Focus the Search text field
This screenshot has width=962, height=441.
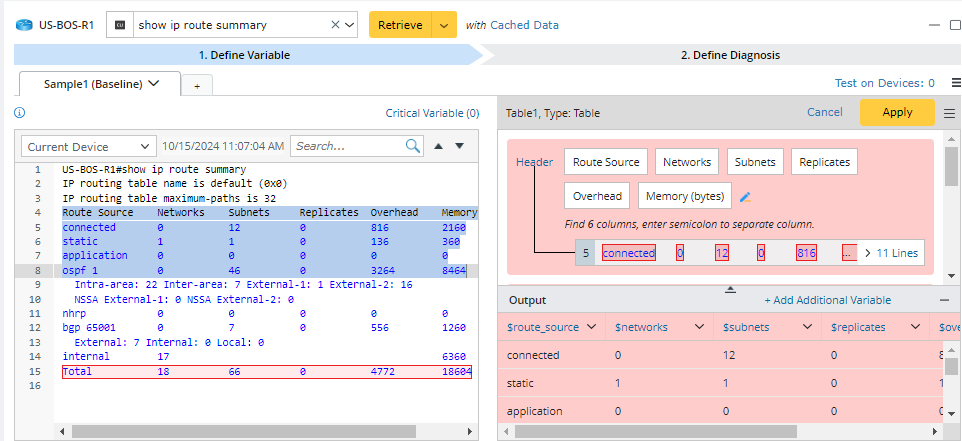click(x=346, y=146)
